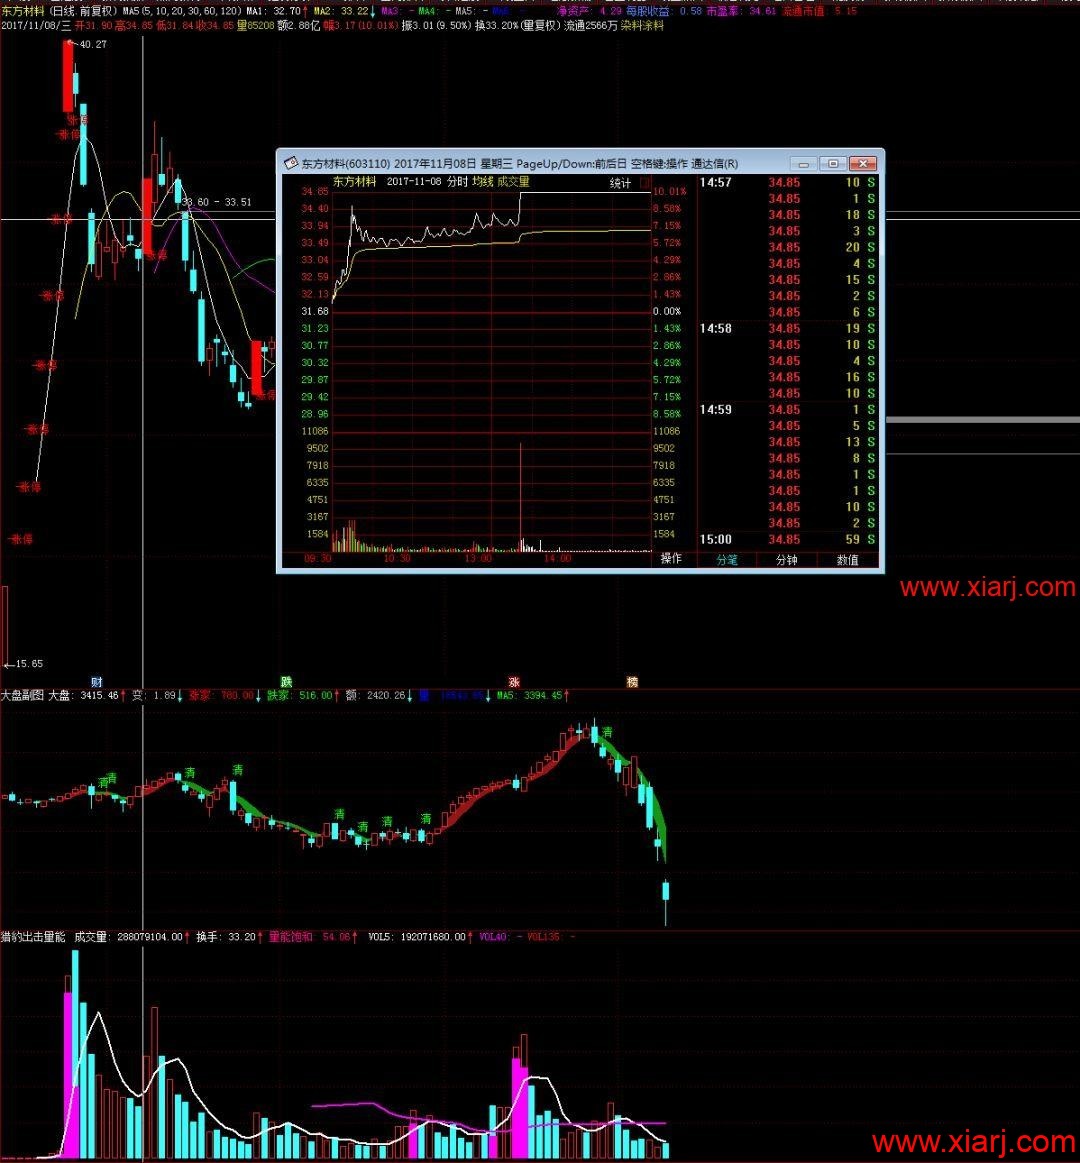The height and width of the screenshot is (1163, 1080).
Task: Click the 40.27 high price label
Action: point(93,45)
